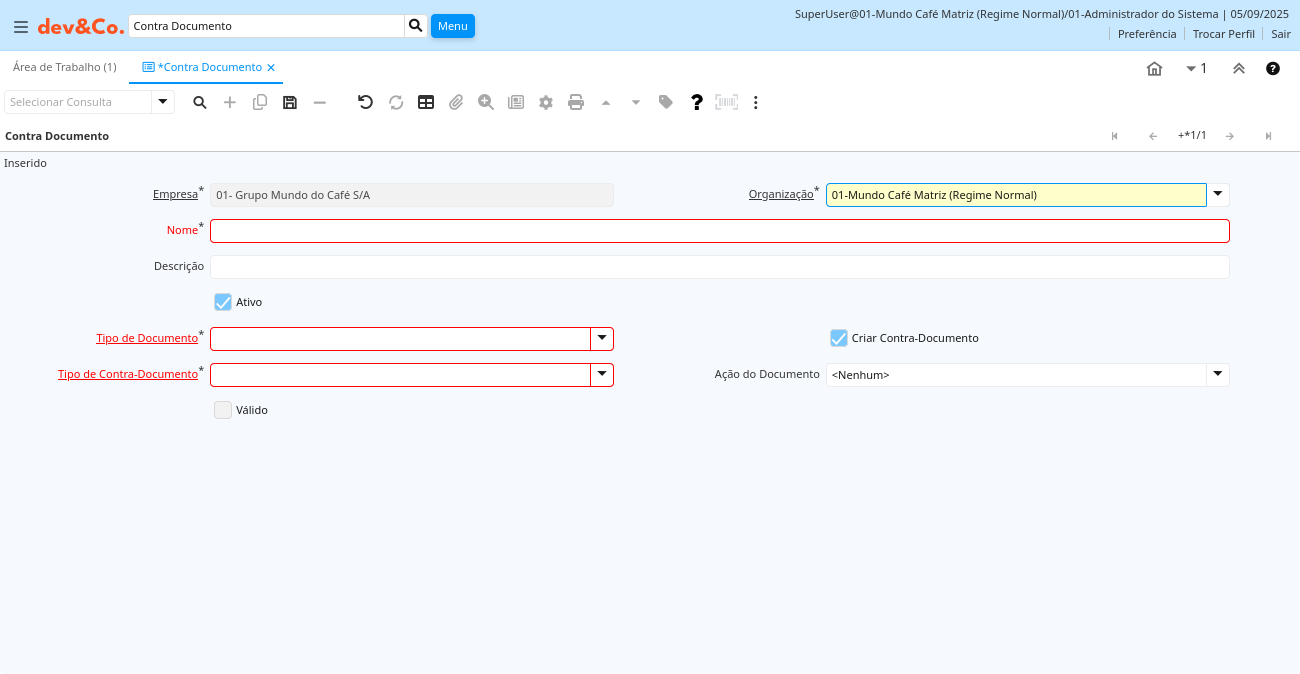Image resolution: width=1300 pixels, height=674 pixels.
Task: Expand the Organização dropdown arrow
Action: 1218,195
